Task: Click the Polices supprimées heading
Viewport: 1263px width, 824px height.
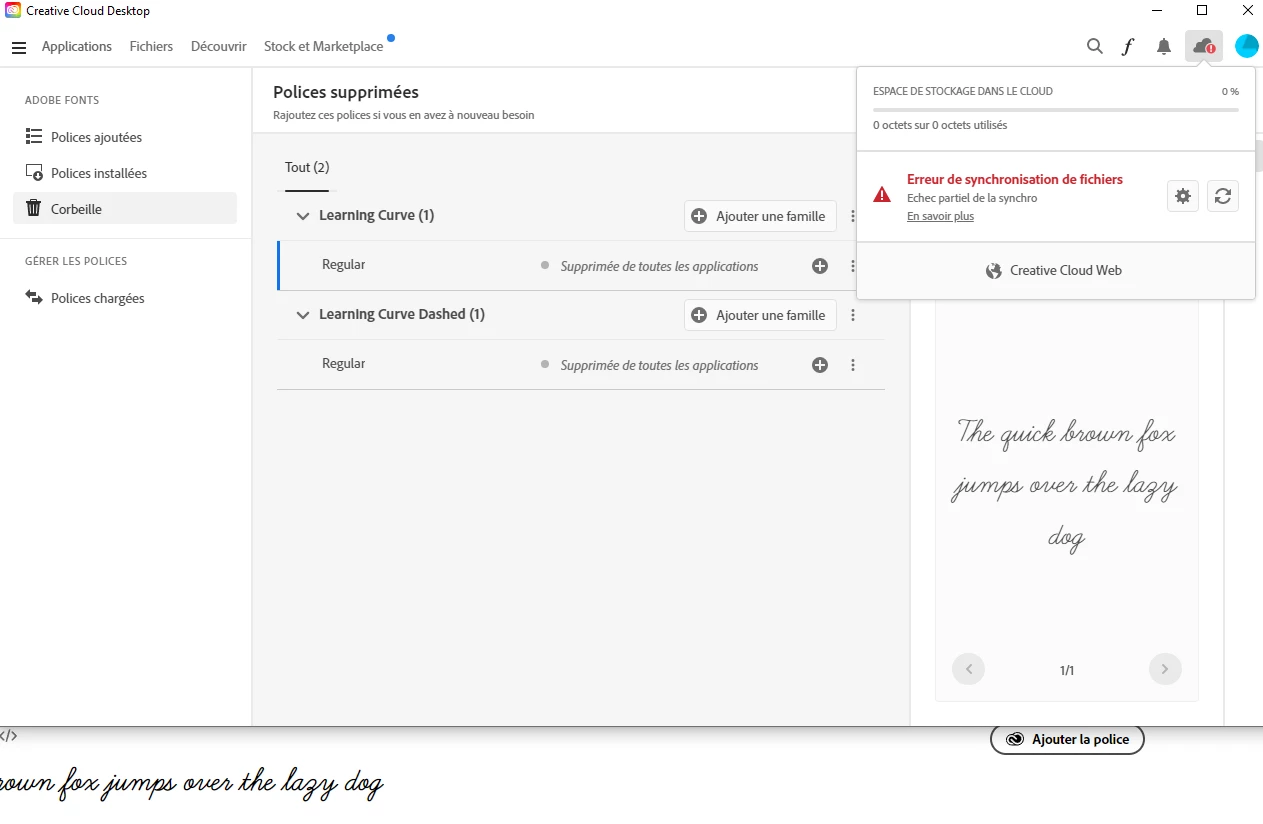Action: point(346,92)
